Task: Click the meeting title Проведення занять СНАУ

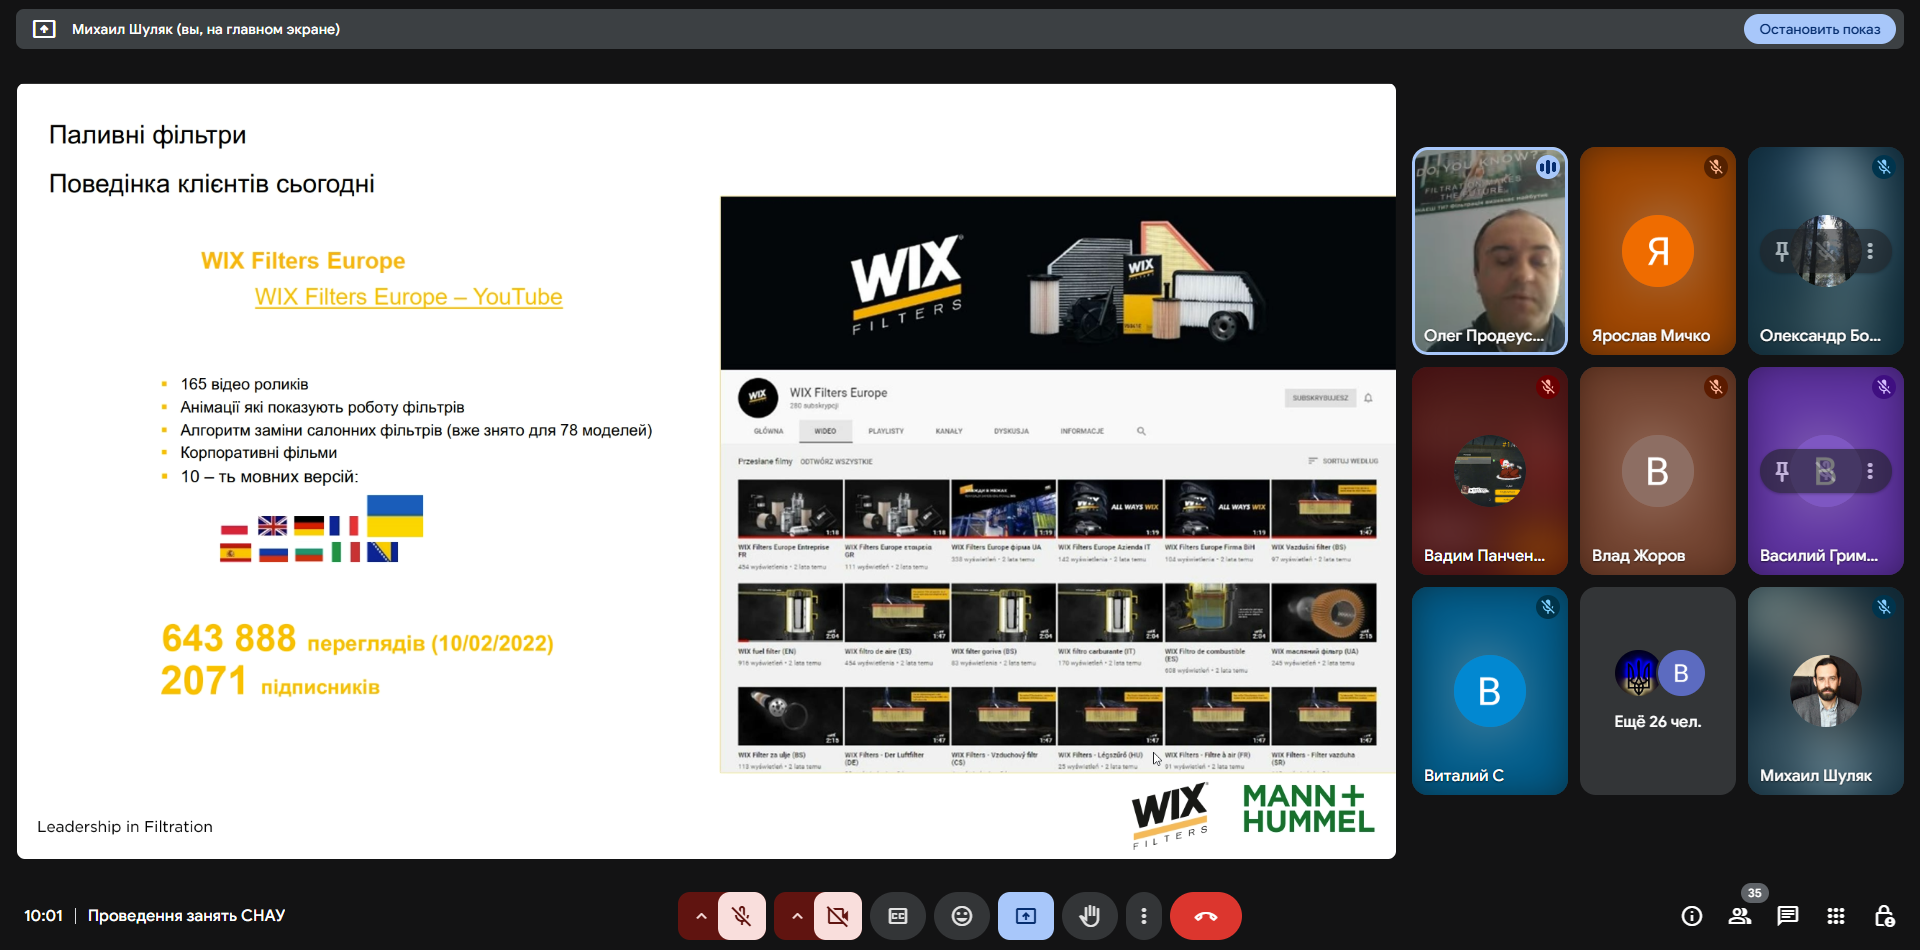Action: [x=186, y=916]
